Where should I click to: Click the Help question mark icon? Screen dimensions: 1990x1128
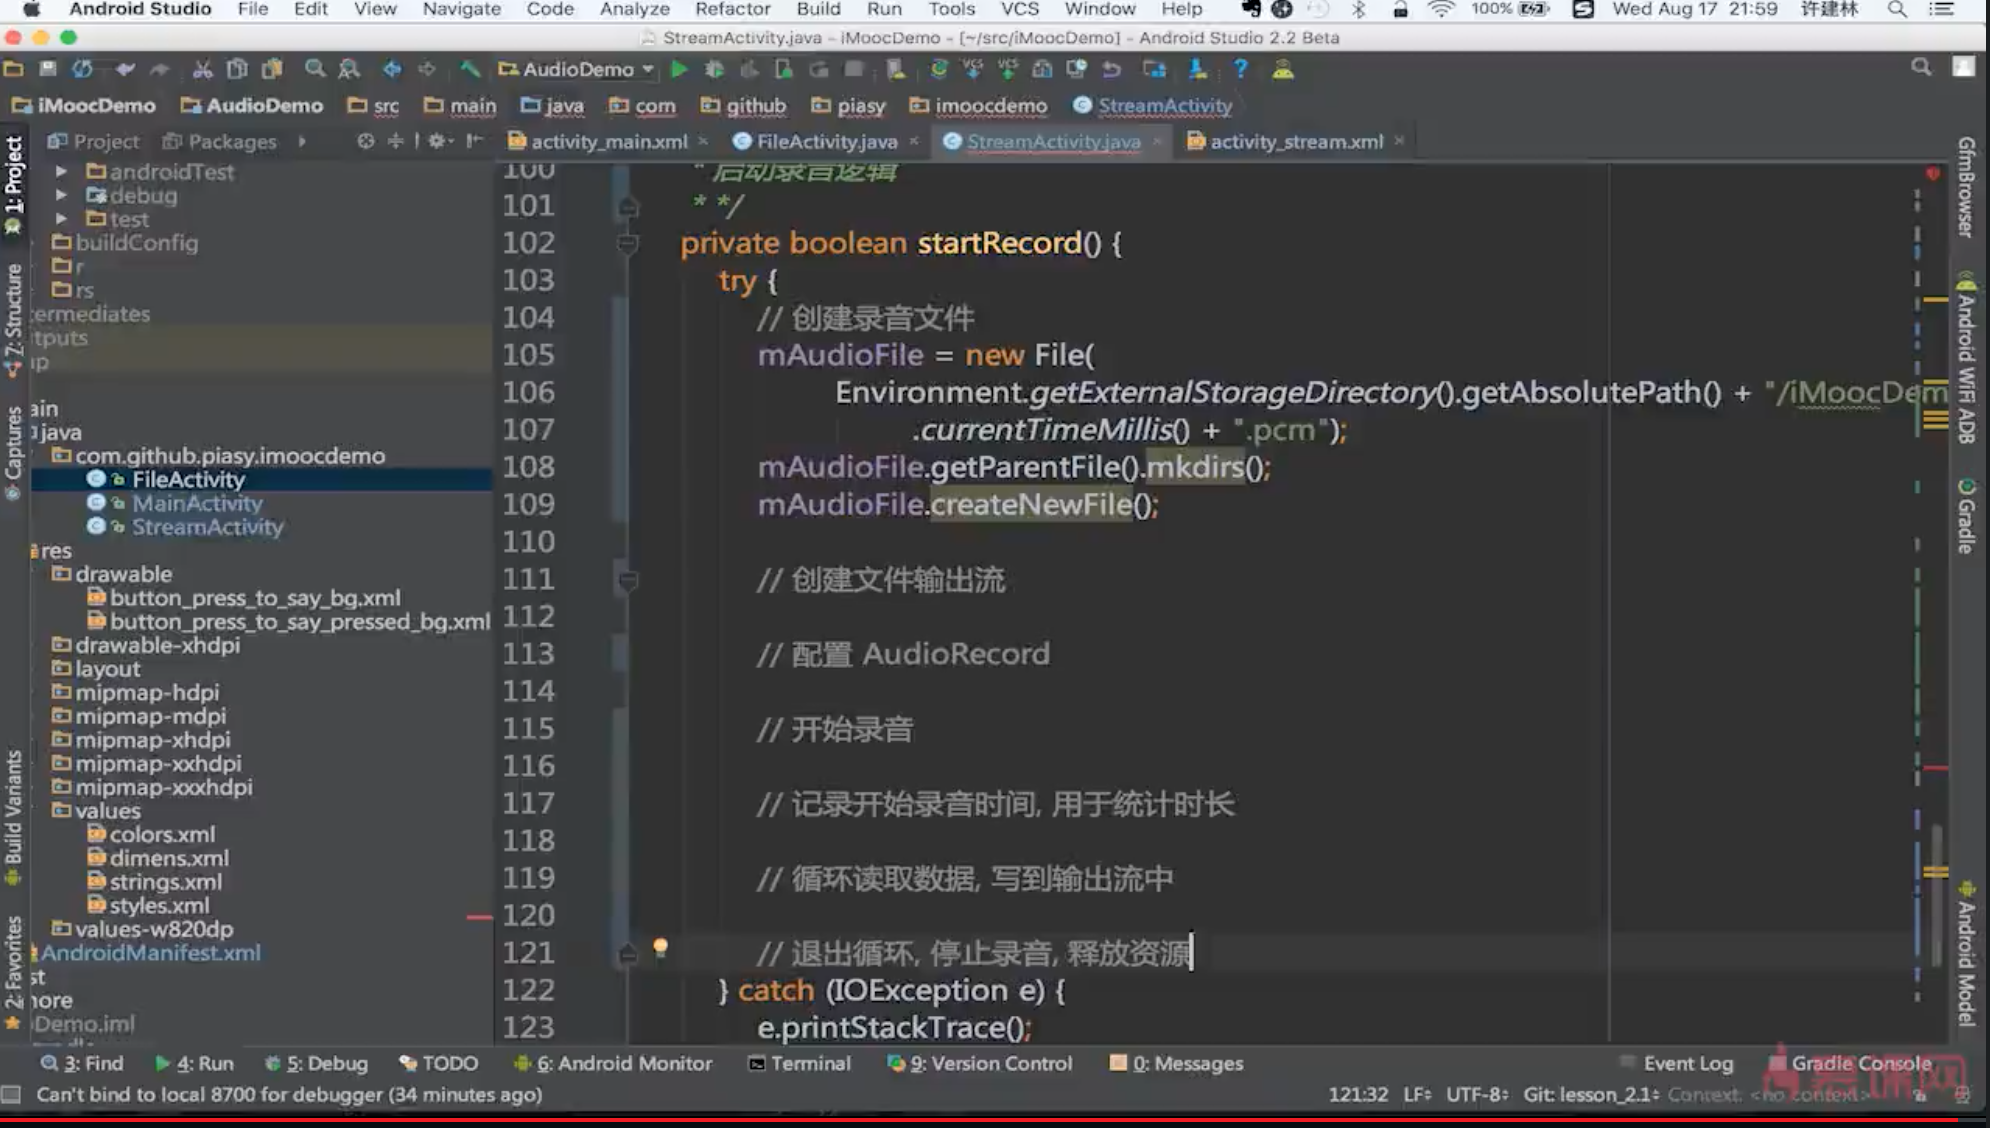[x=1240, y=69]
